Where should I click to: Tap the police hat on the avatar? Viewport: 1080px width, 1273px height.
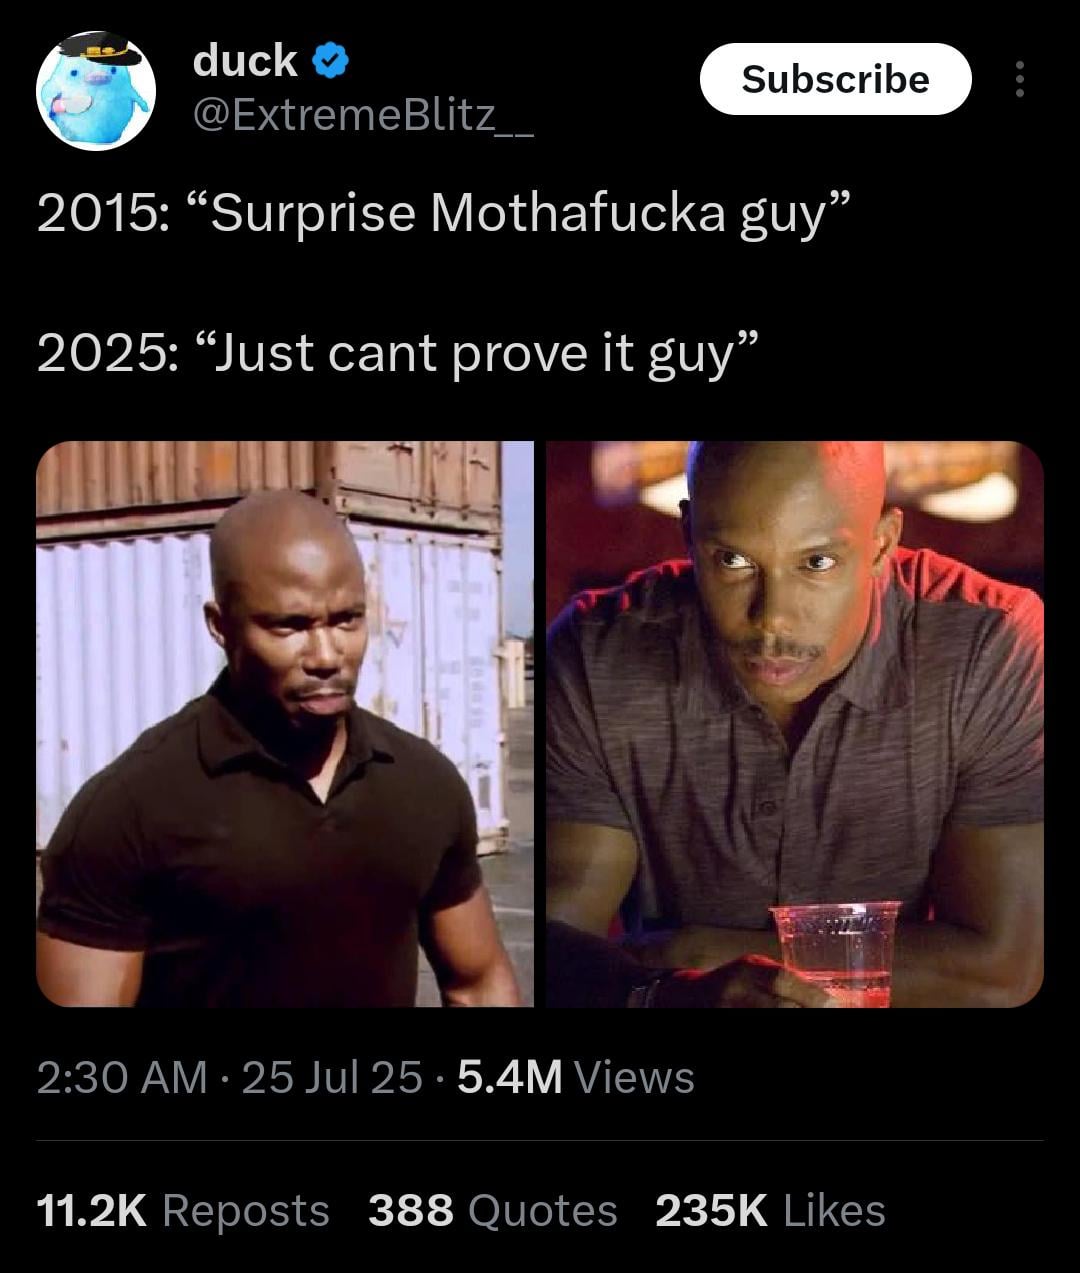tap(99, 48)
